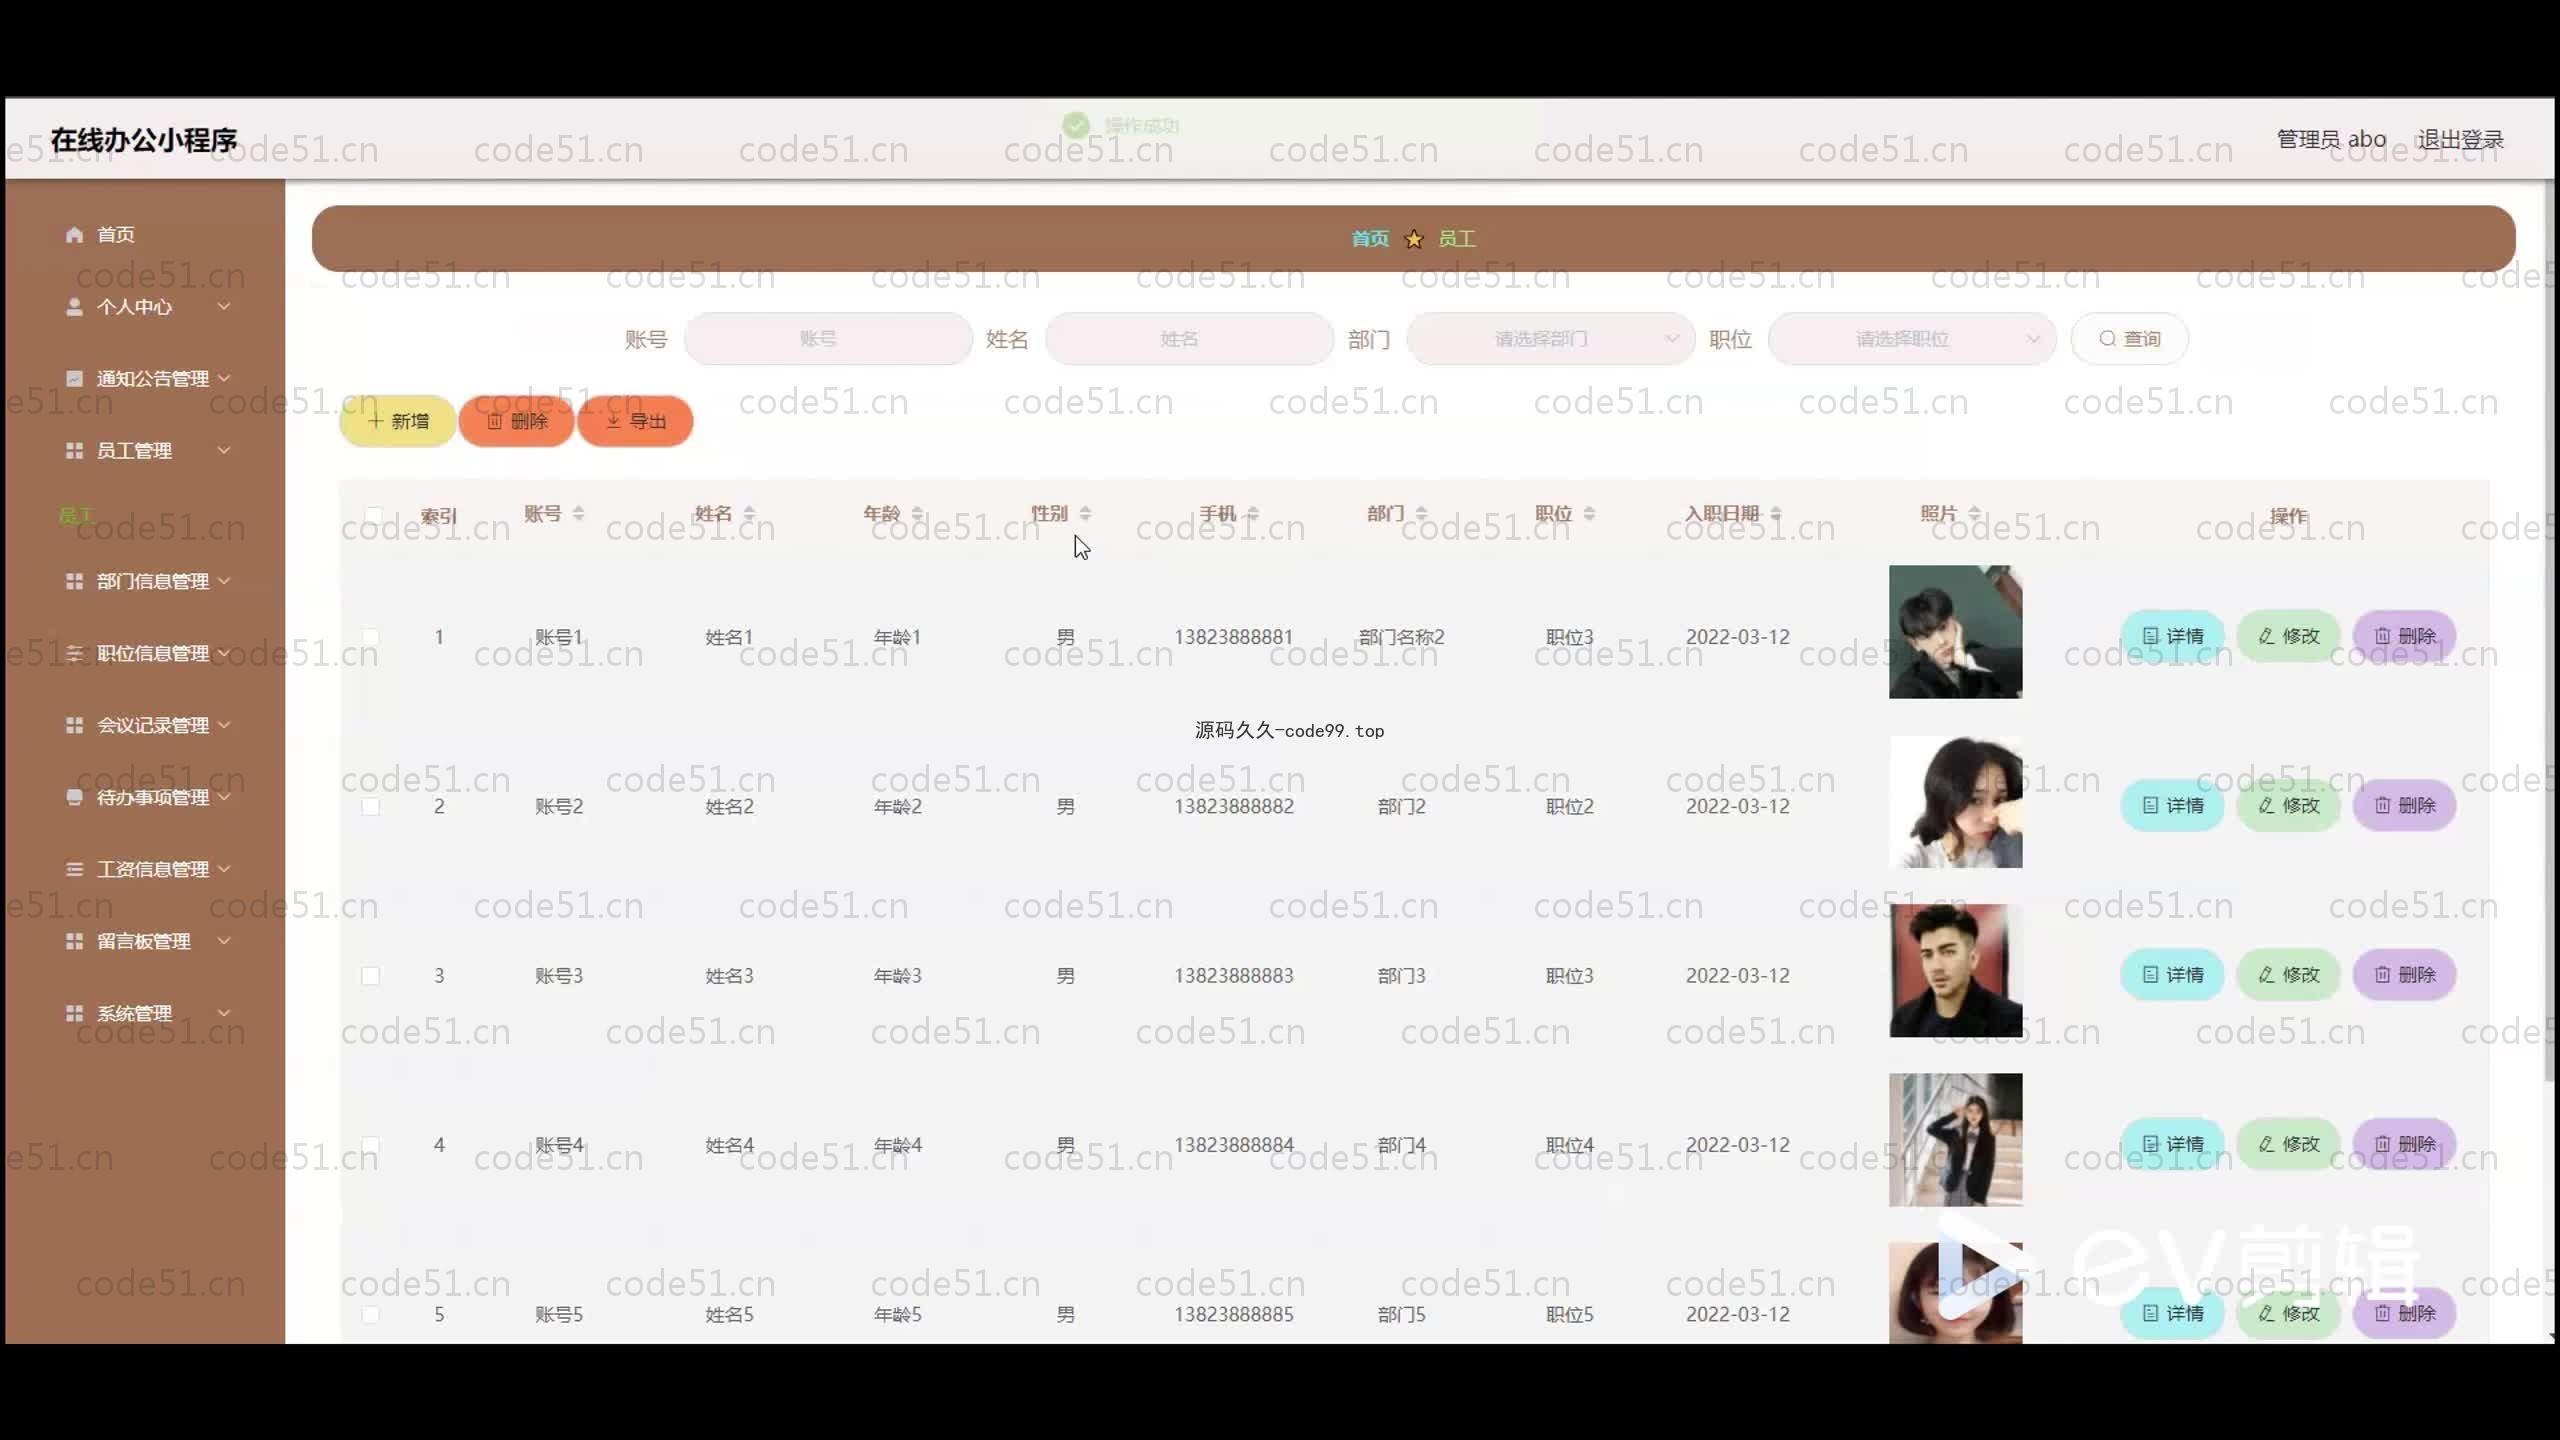Image resolution: width=2560 pixels, height=1440 pixels.
Task: Open the 工资信息管理 menu item
Action: [145, 869]
